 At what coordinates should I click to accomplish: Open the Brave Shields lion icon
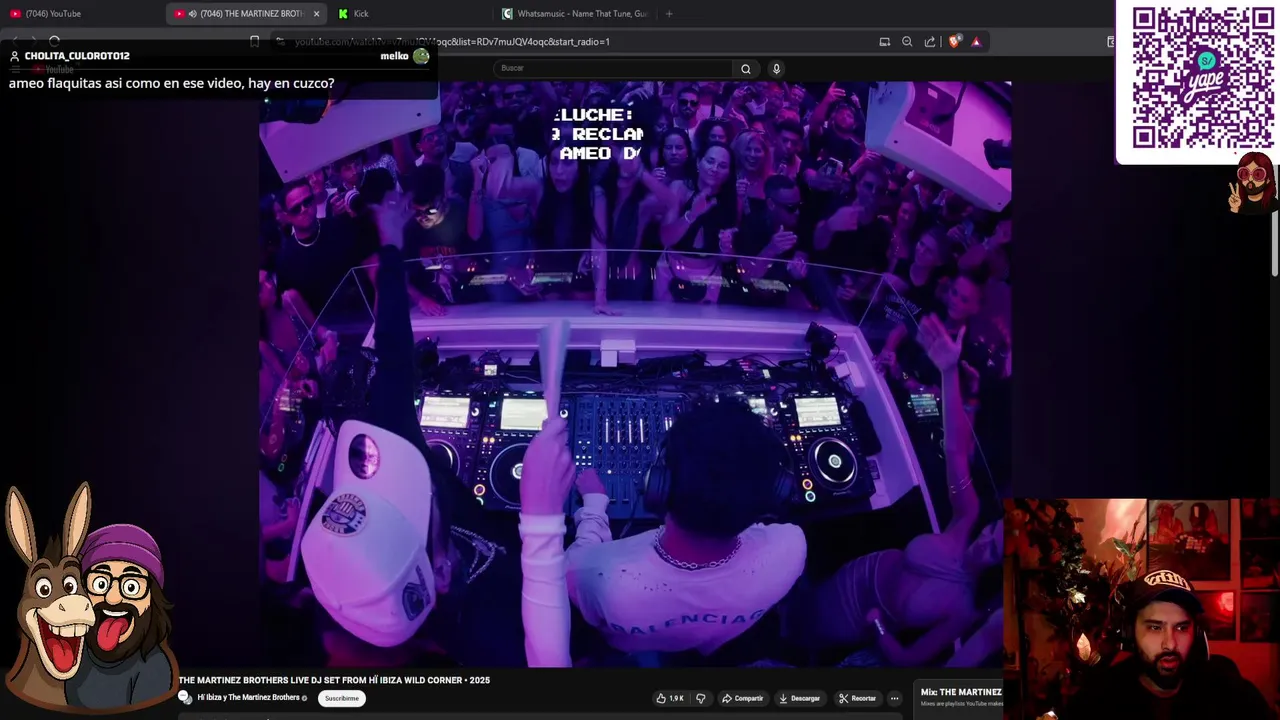click(954, 42)
